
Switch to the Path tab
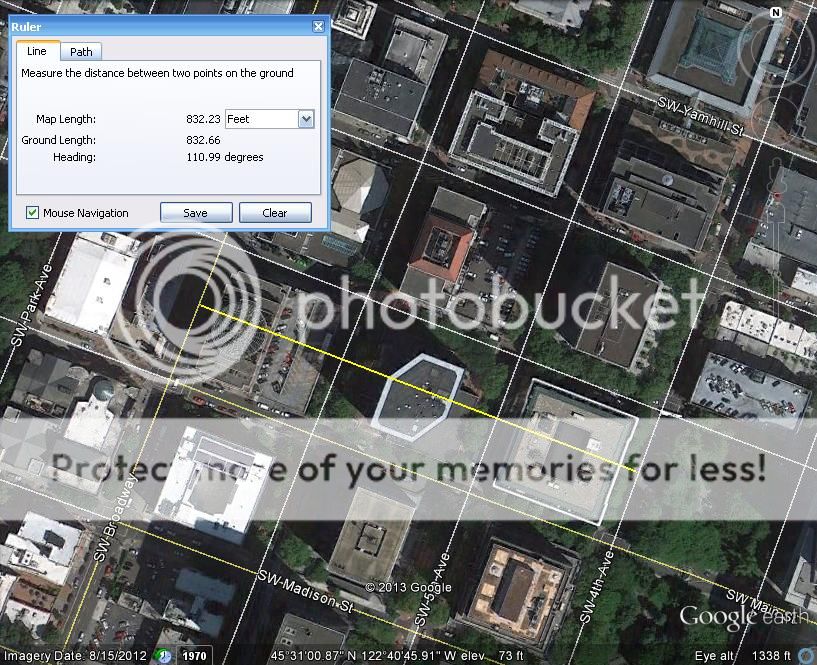(x=81, y=52)
